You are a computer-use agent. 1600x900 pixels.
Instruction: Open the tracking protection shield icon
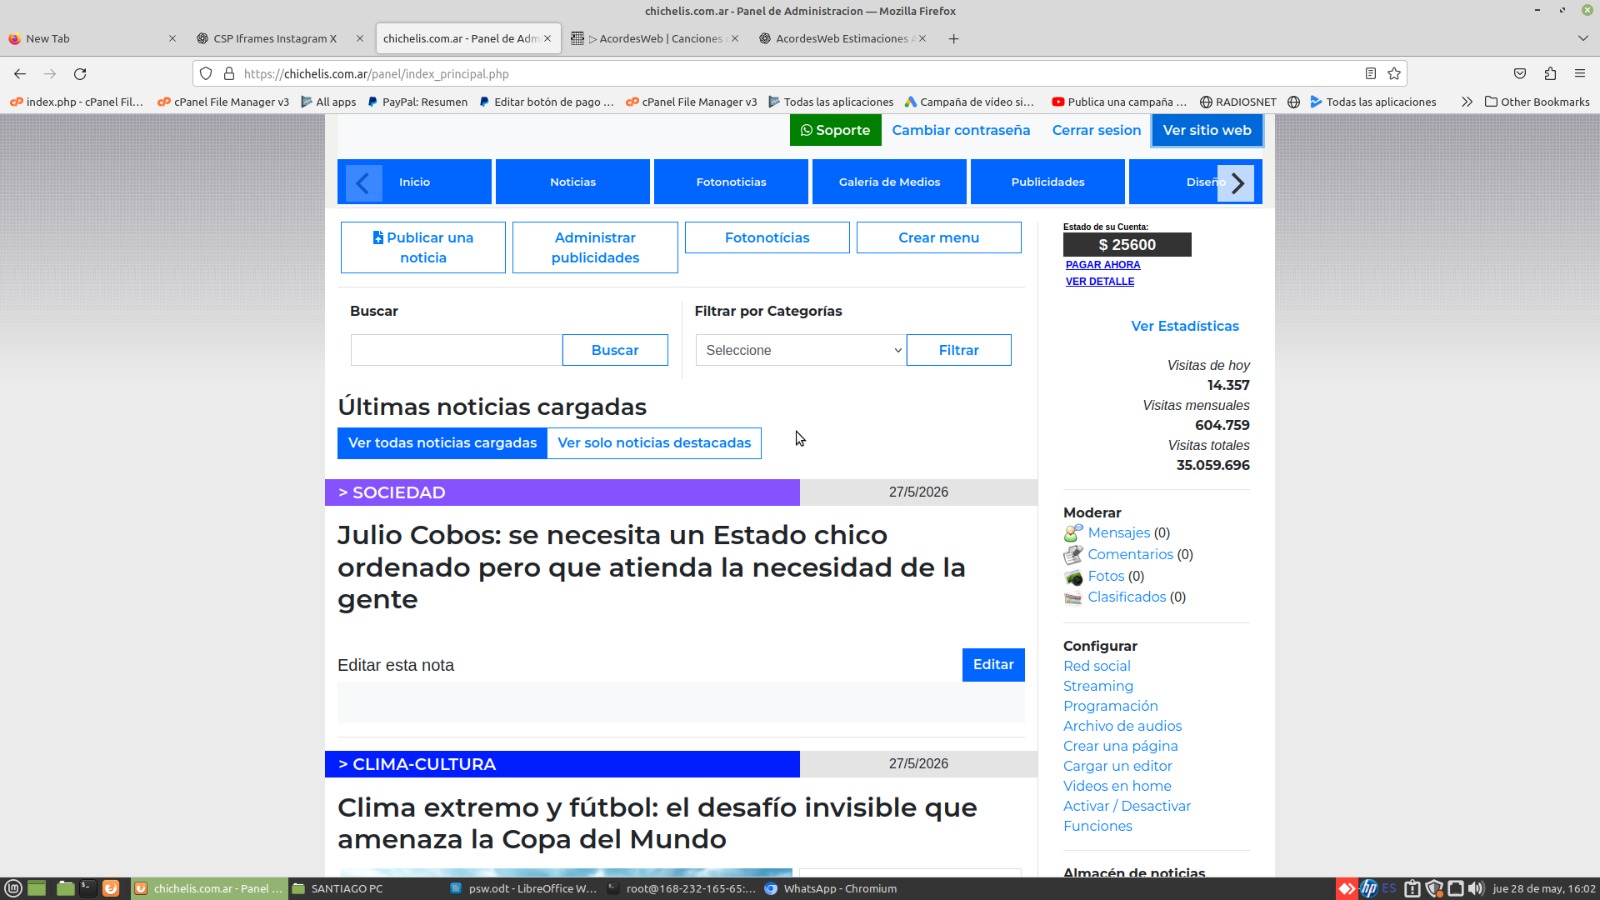tap(206, 74)
